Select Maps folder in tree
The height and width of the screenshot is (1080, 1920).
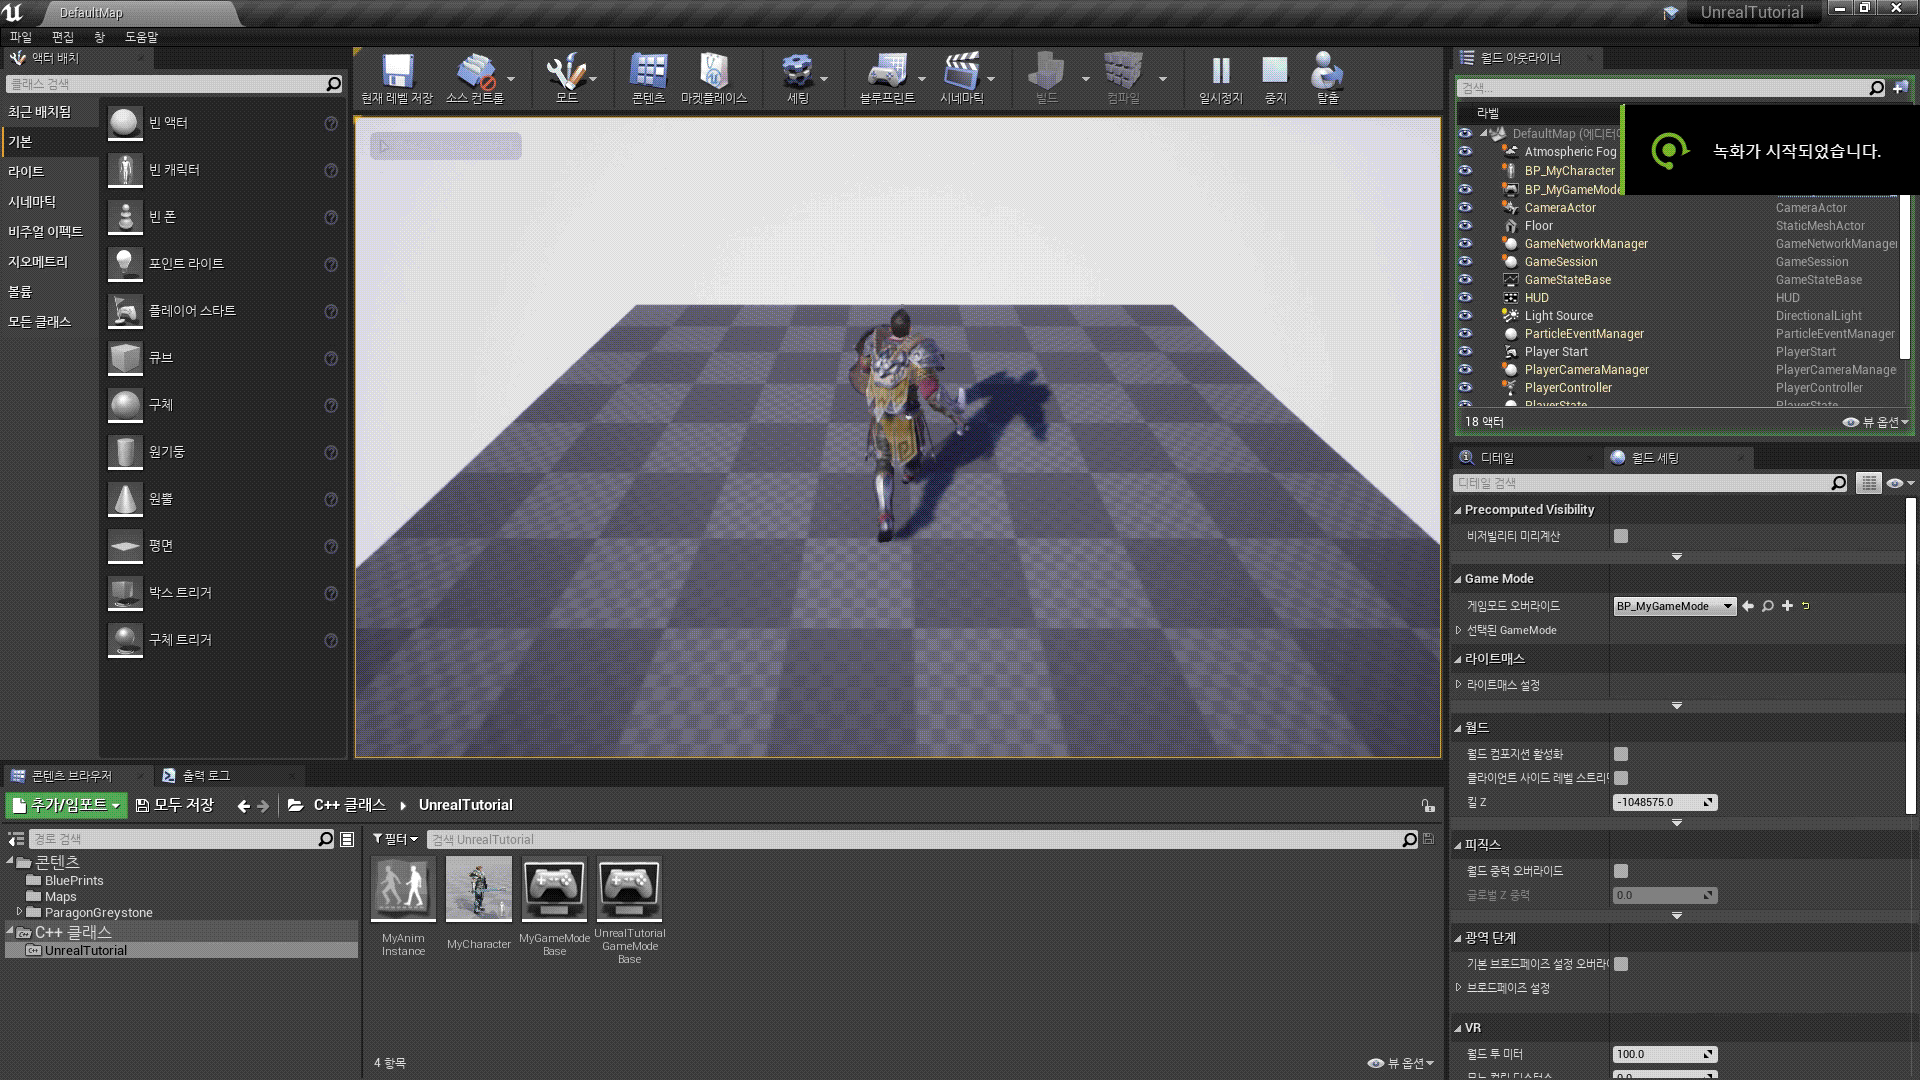point(60,897)
